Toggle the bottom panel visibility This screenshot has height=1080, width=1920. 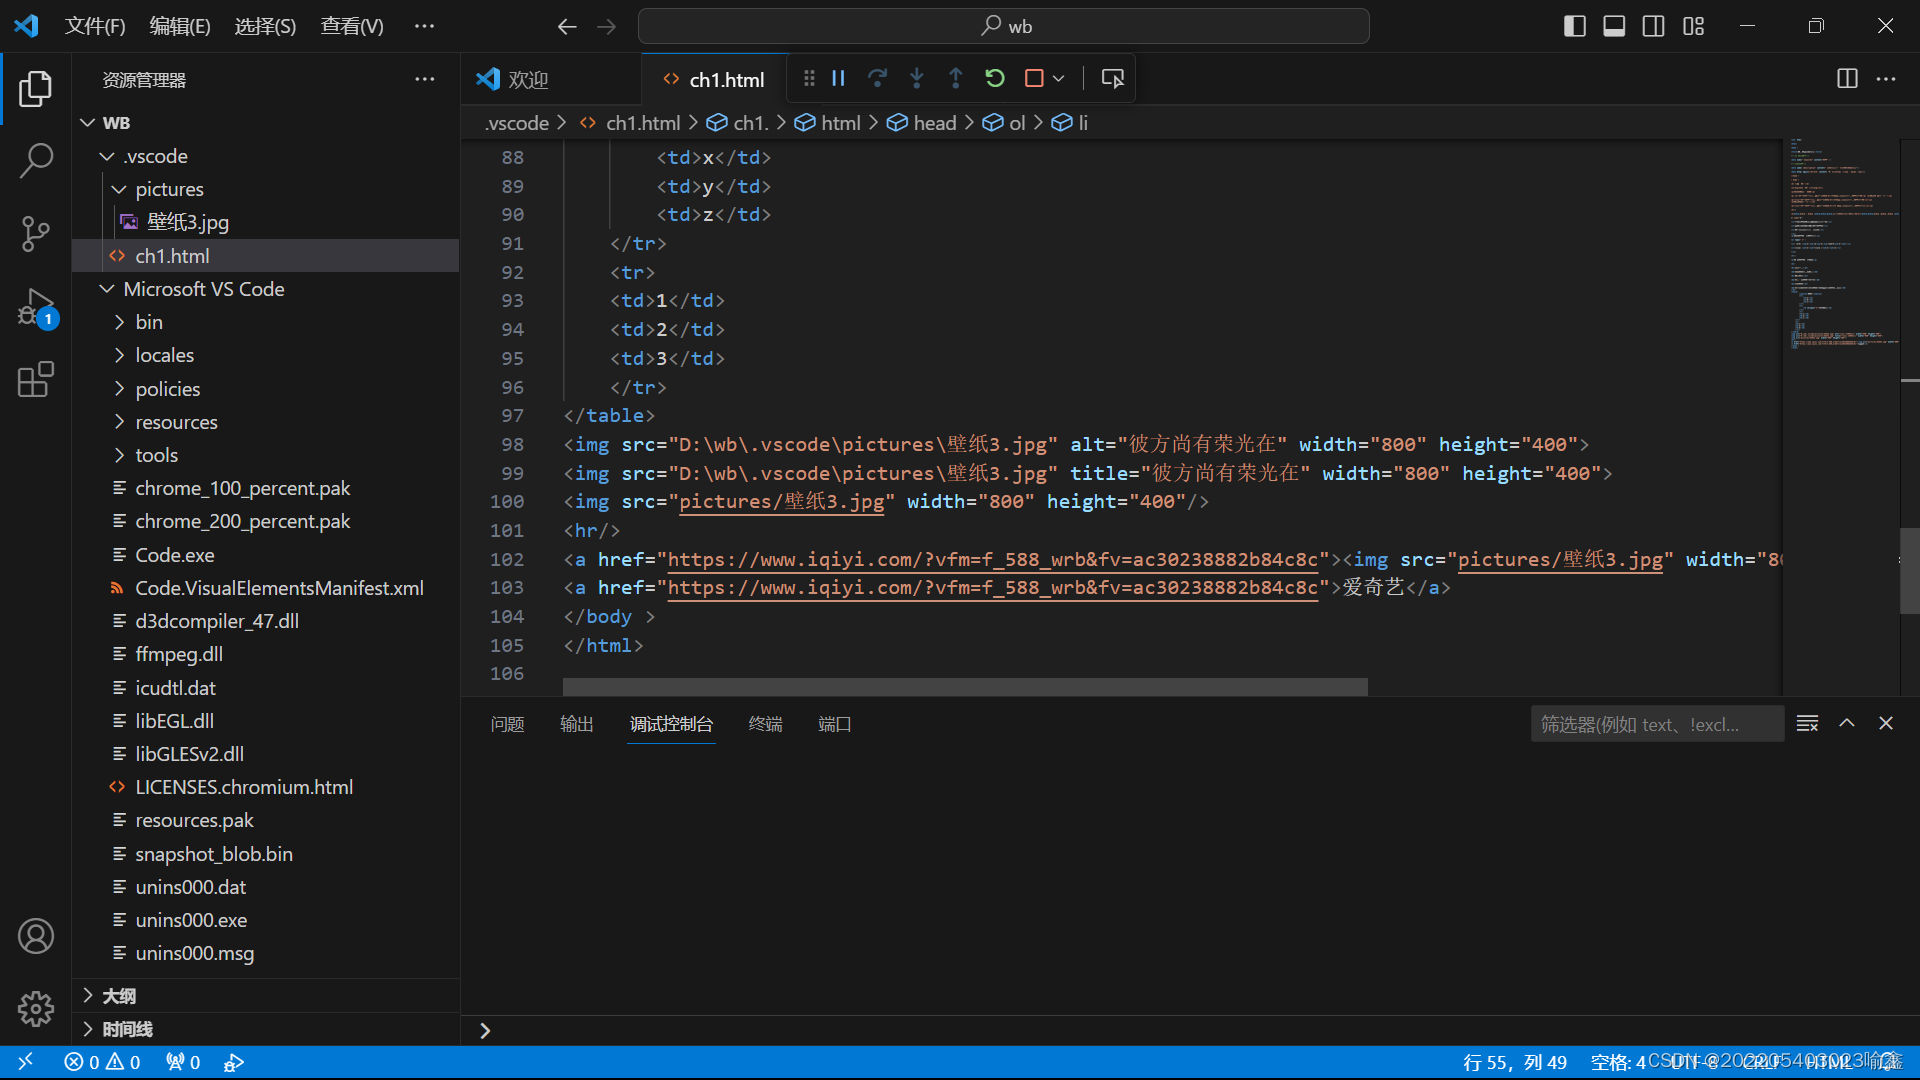tap(1614, 26)
